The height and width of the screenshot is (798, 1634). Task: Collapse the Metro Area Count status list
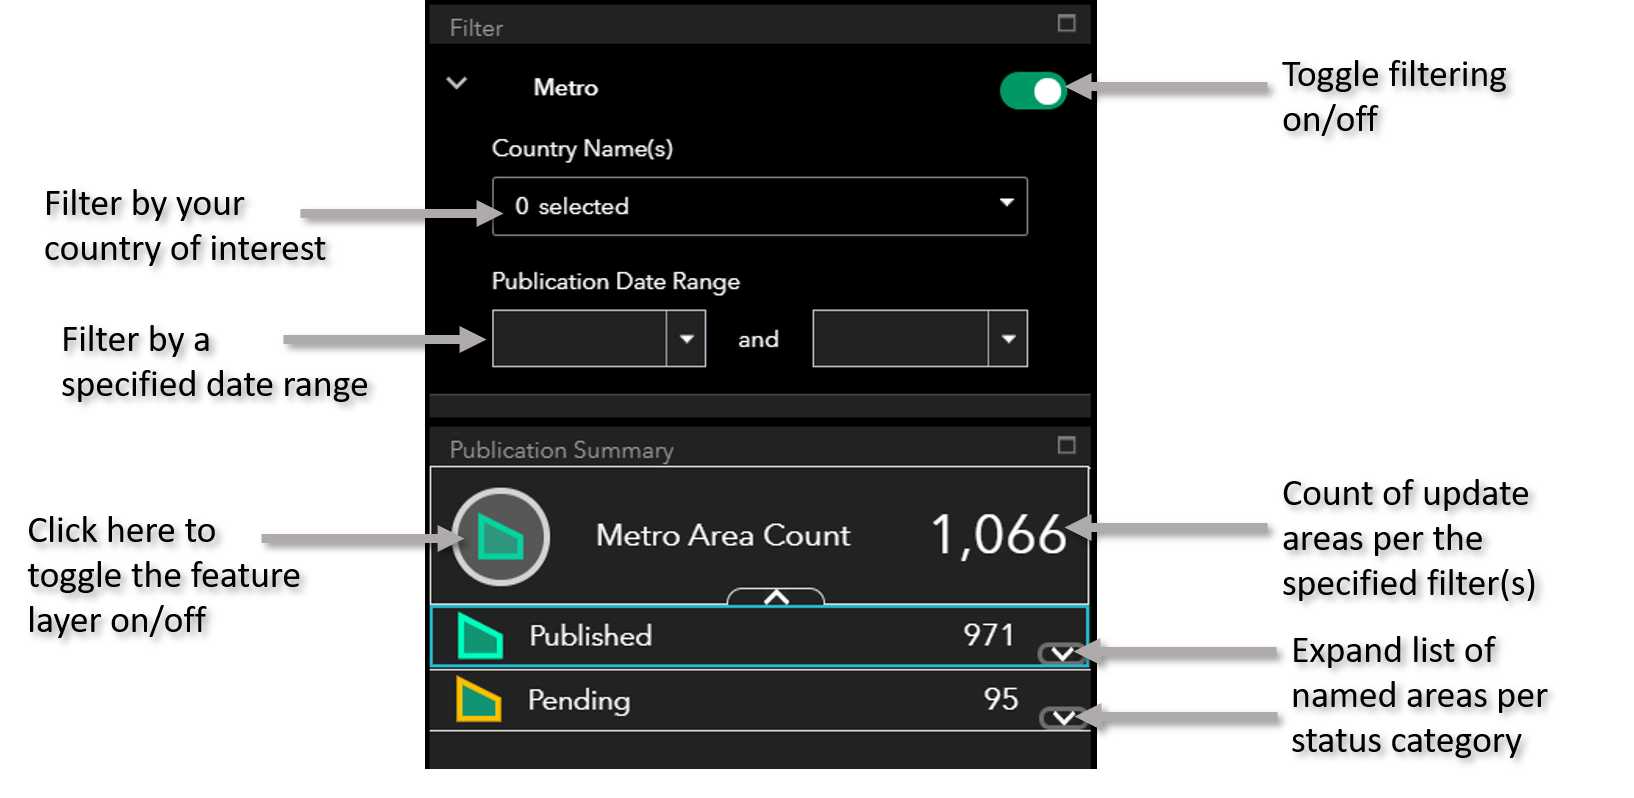[x=776, y=597]
